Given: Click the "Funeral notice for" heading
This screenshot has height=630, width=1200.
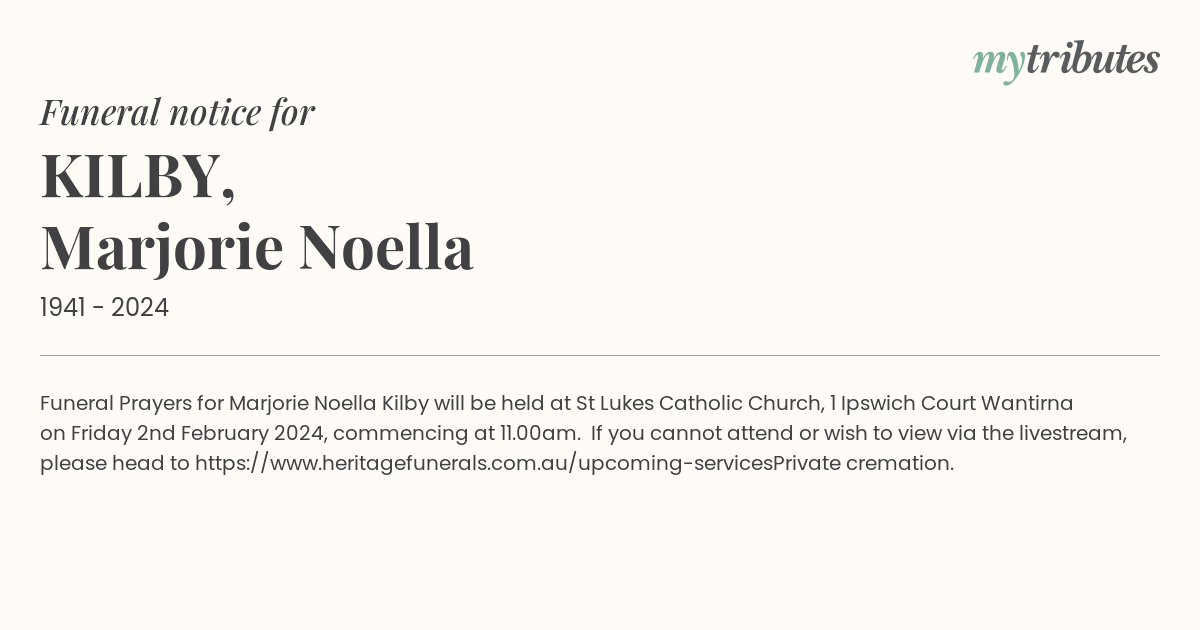Looking at the screenshot, I should pyautogui.click(x=178, y=112).
